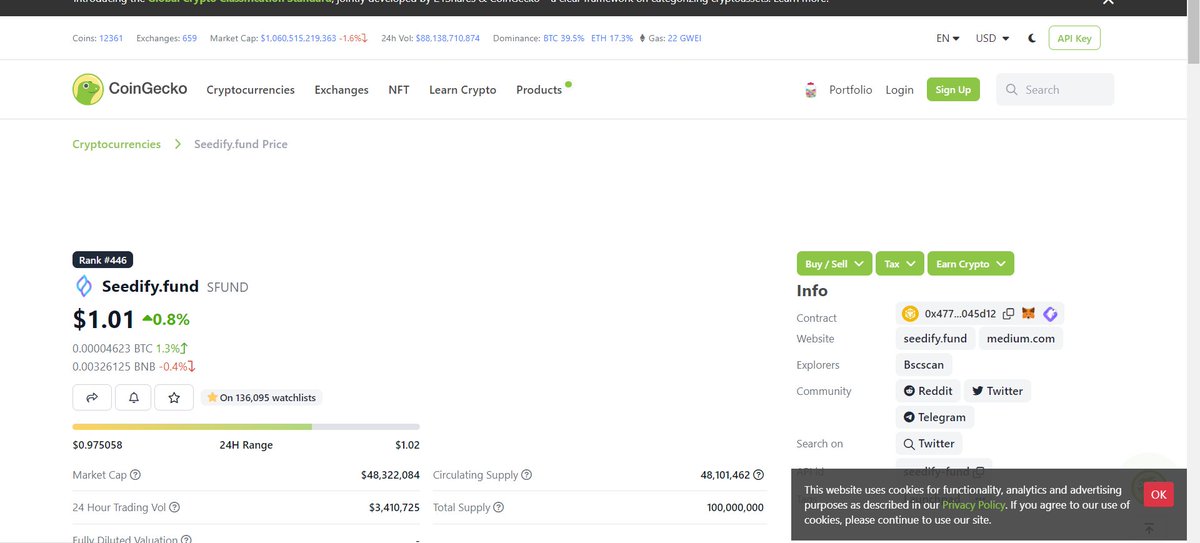Viewport: 1200px width, 543px height.
Task: Click ETH 17.3% dominance link
Action: click(x=612, y=38)
